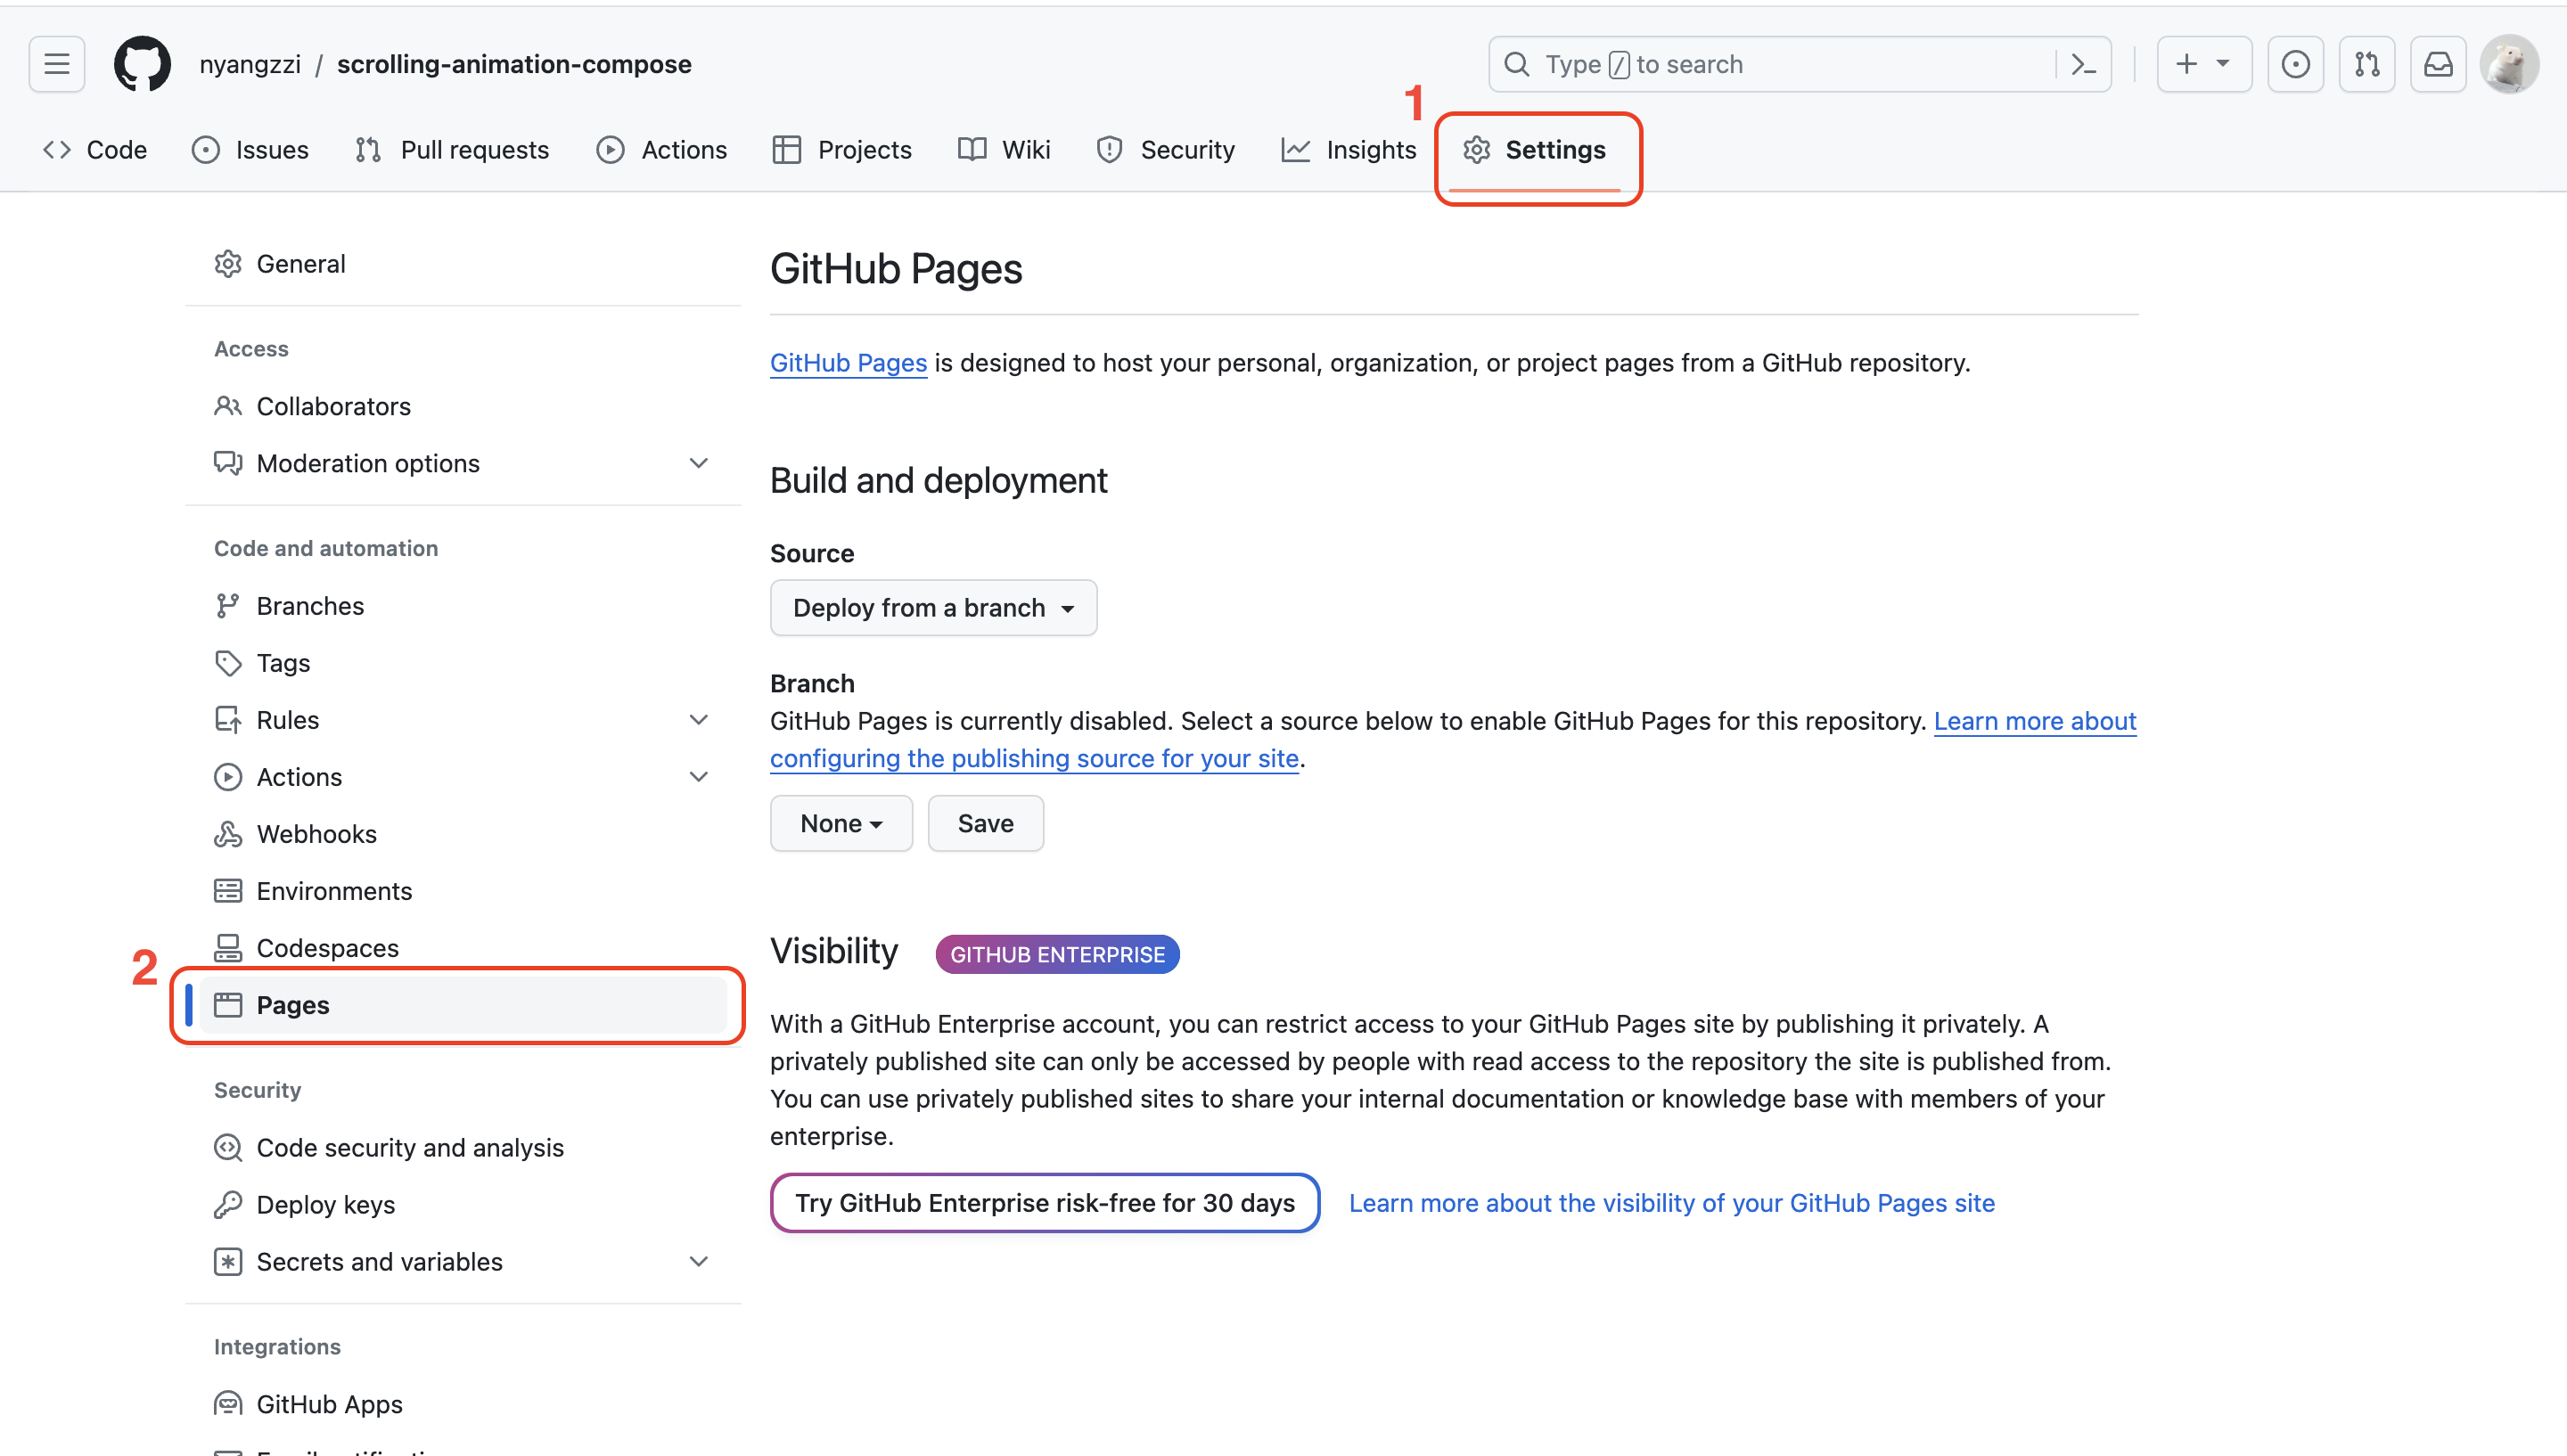Expand Moderation options in sidebar
This screenshot has width=2567, height=1456.
698,463
